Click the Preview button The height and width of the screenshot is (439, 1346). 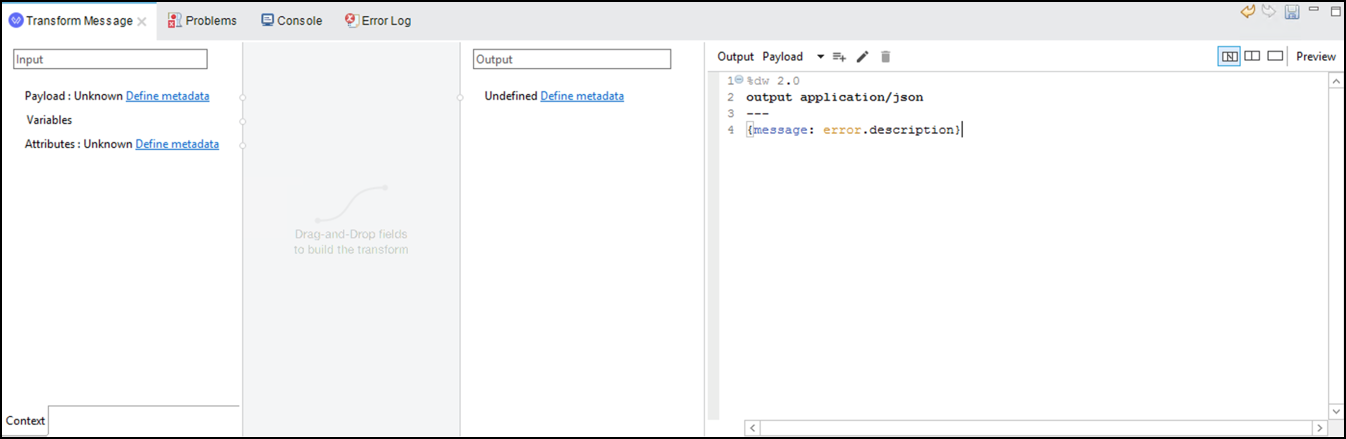1316,56
